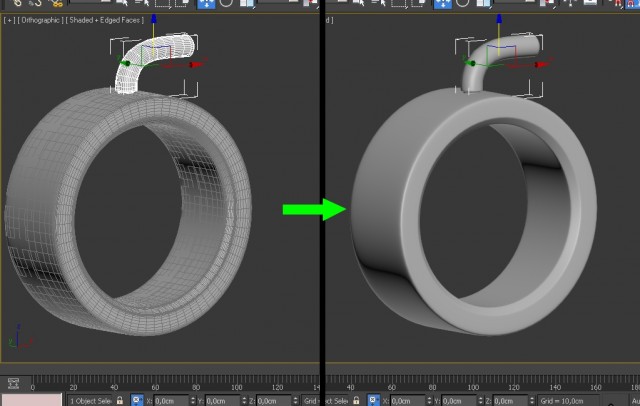Image resolution: width=640 pixels, height=406 pixels.
Task: Click the X spinner arrows in the right status bar
Action: [429, 401]
